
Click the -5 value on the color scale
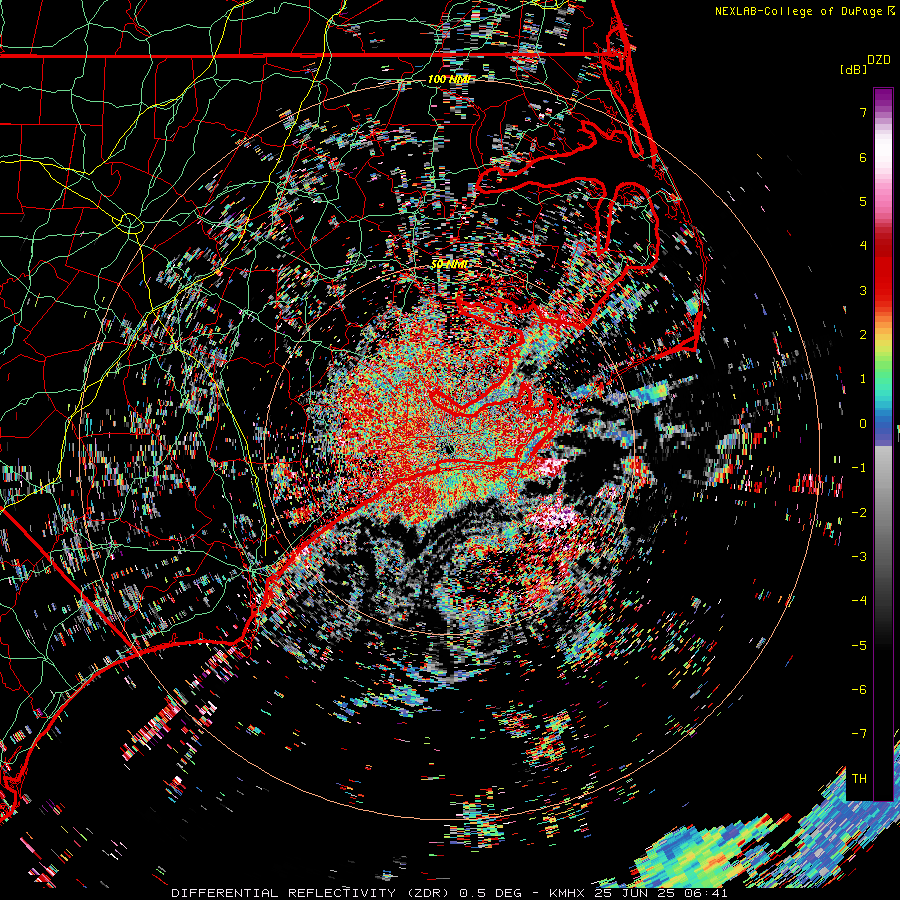point(859,646)
